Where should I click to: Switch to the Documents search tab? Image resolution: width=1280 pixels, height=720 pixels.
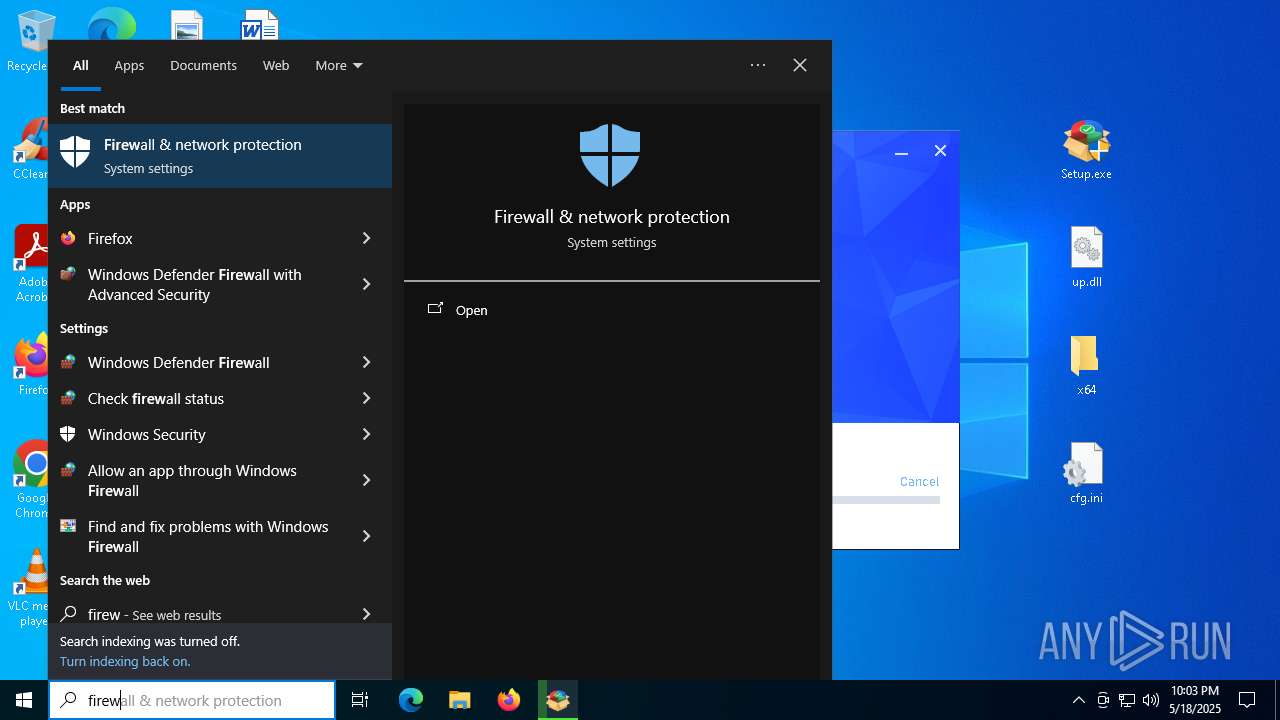[x=203, y=65]
